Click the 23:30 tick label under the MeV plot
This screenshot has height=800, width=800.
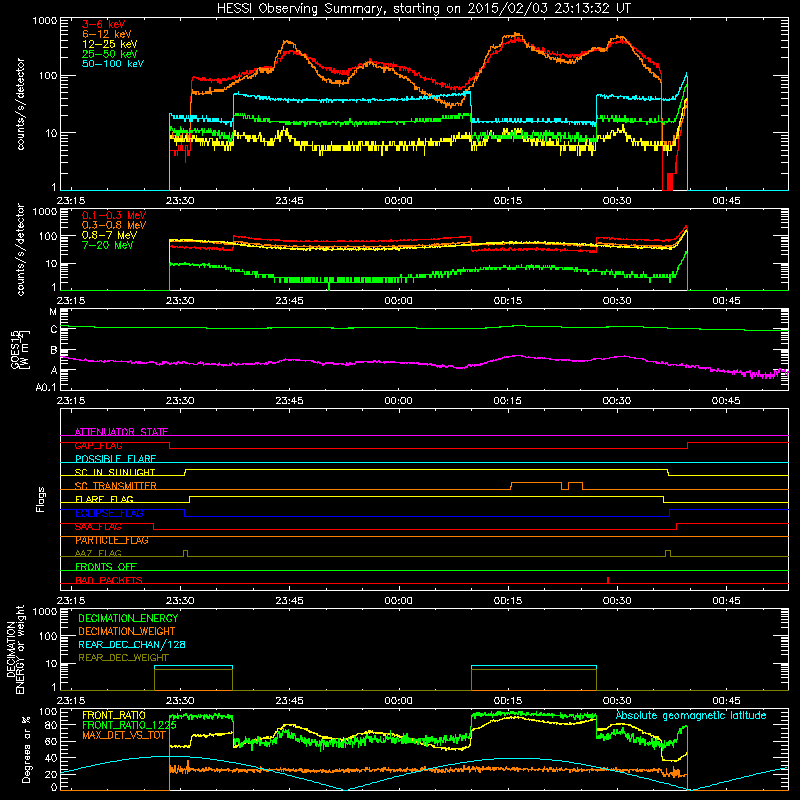pyautogui.click(x=180, y=301)
